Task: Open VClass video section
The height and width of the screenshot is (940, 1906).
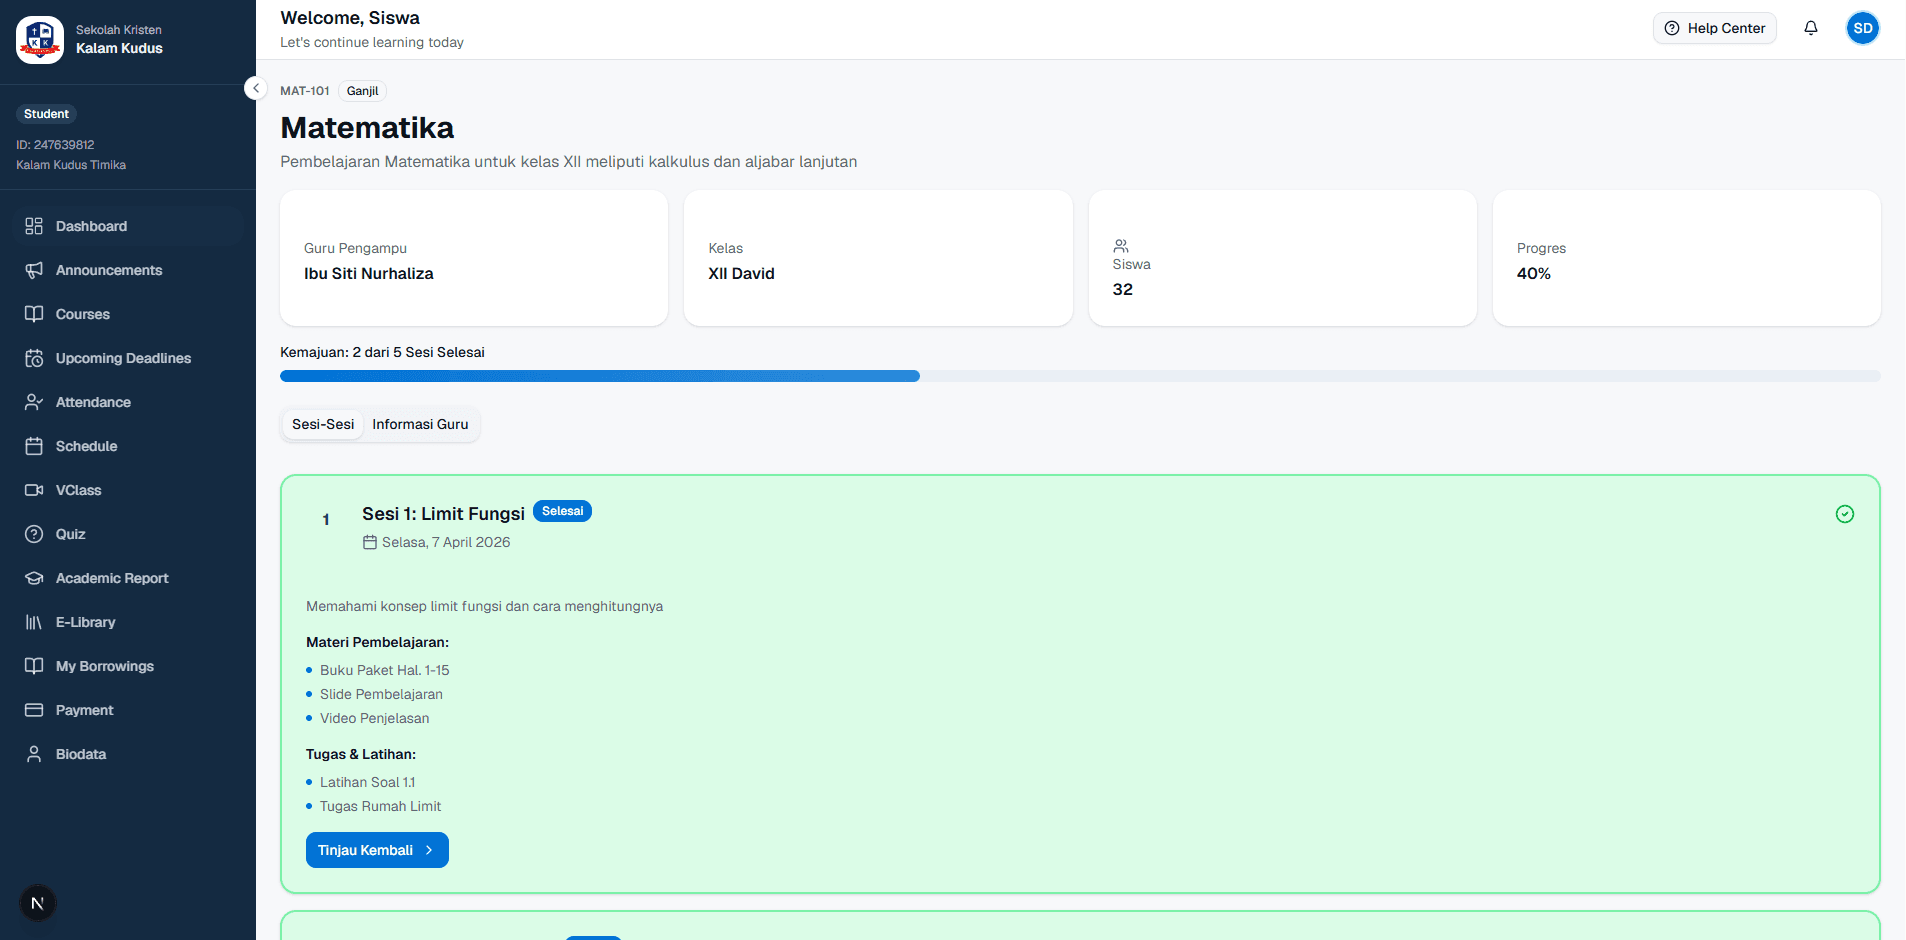Action: pos(128,490)
